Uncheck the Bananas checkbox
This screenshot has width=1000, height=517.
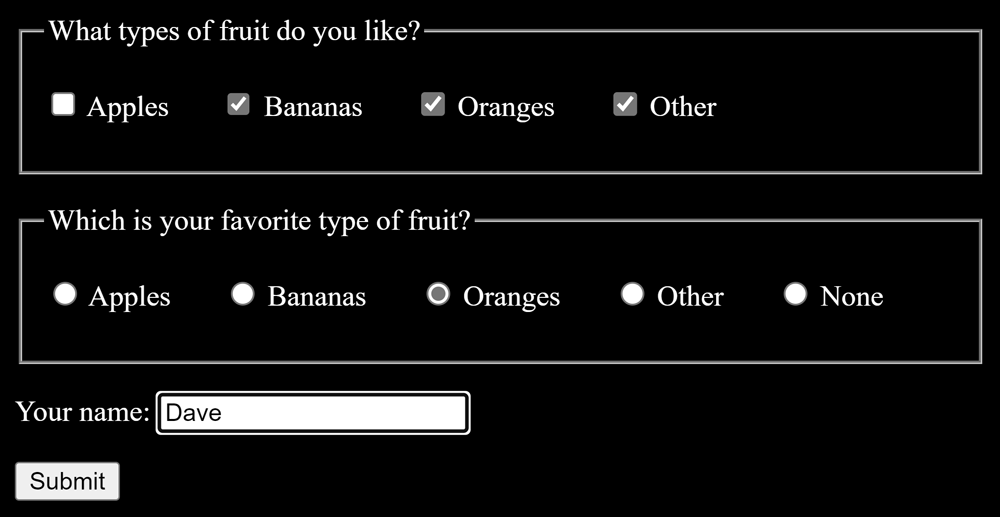tap(238, 105)
